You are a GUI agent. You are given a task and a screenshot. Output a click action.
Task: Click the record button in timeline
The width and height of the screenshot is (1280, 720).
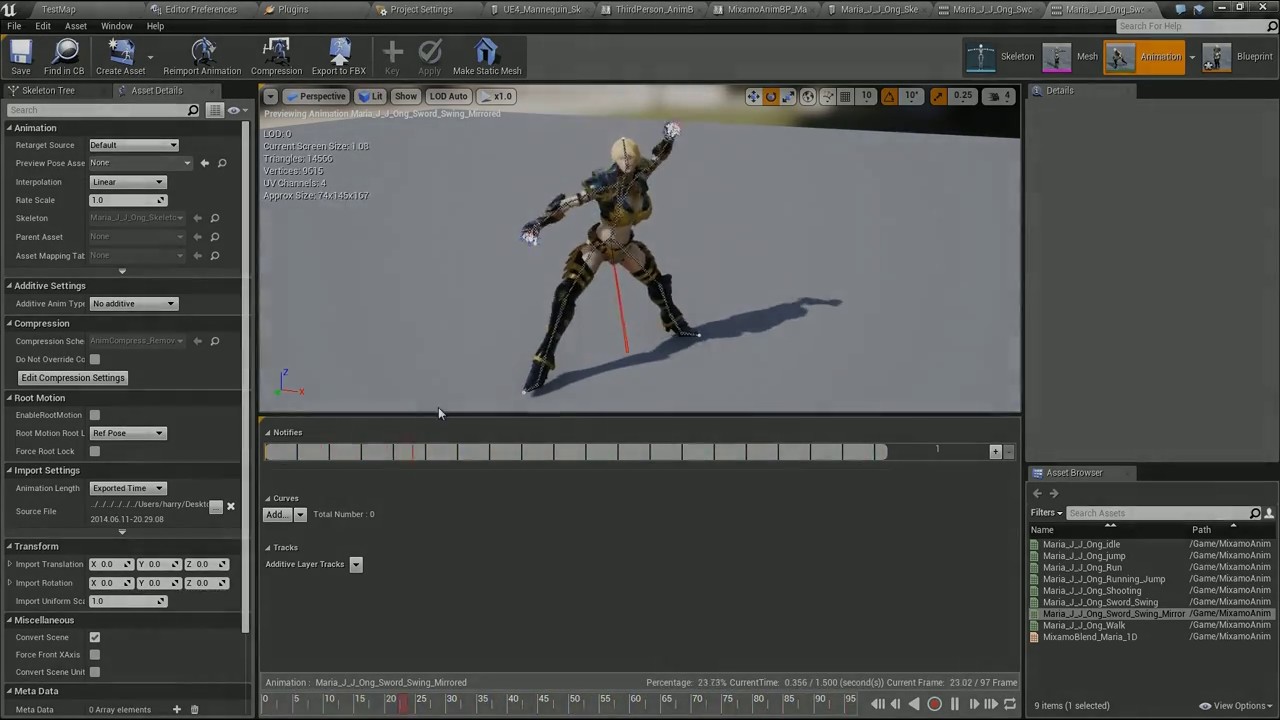point(934,704)
